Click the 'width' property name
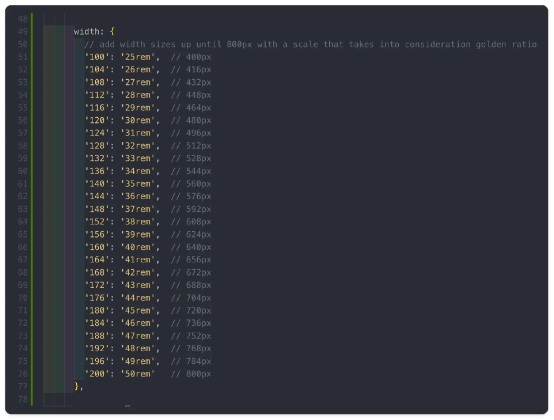This screenshot has height=420, width=554. coord(87,32)
